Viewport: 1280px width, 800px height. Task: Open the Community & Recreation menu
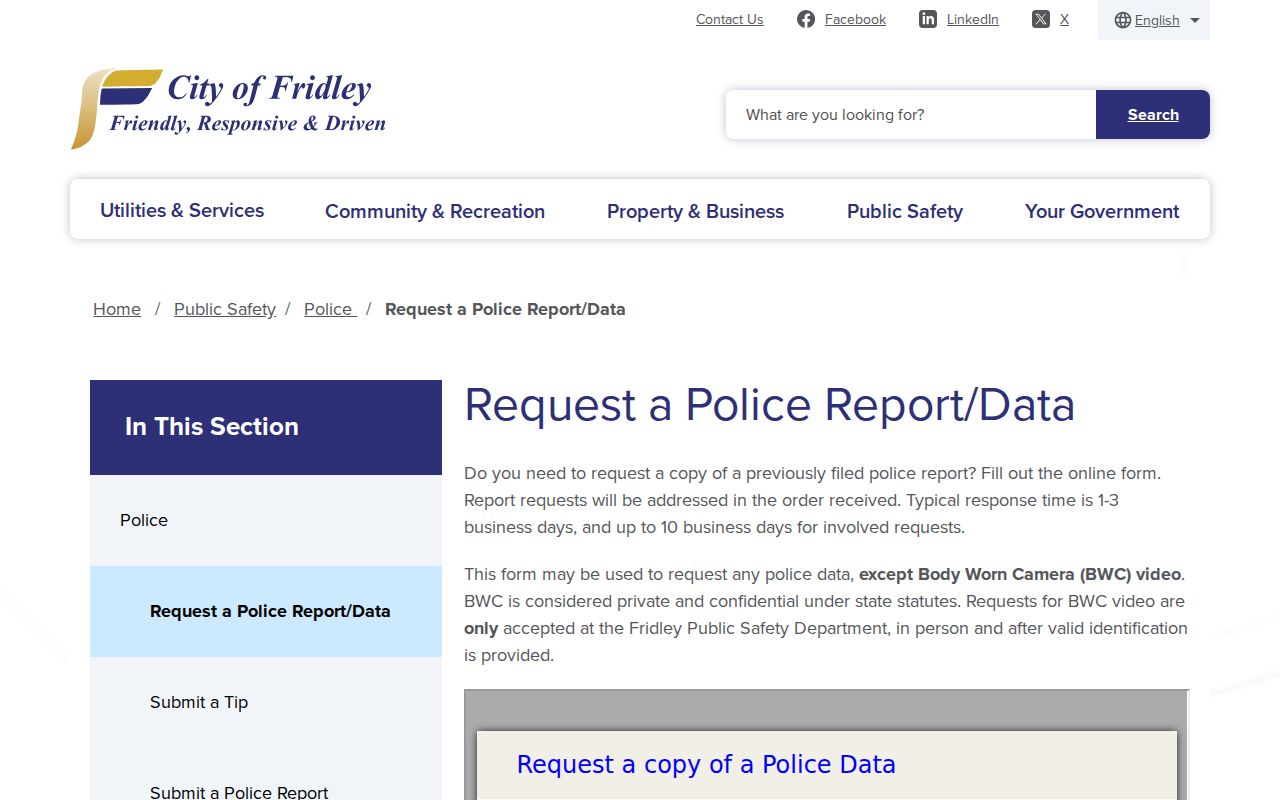(435, 211)
